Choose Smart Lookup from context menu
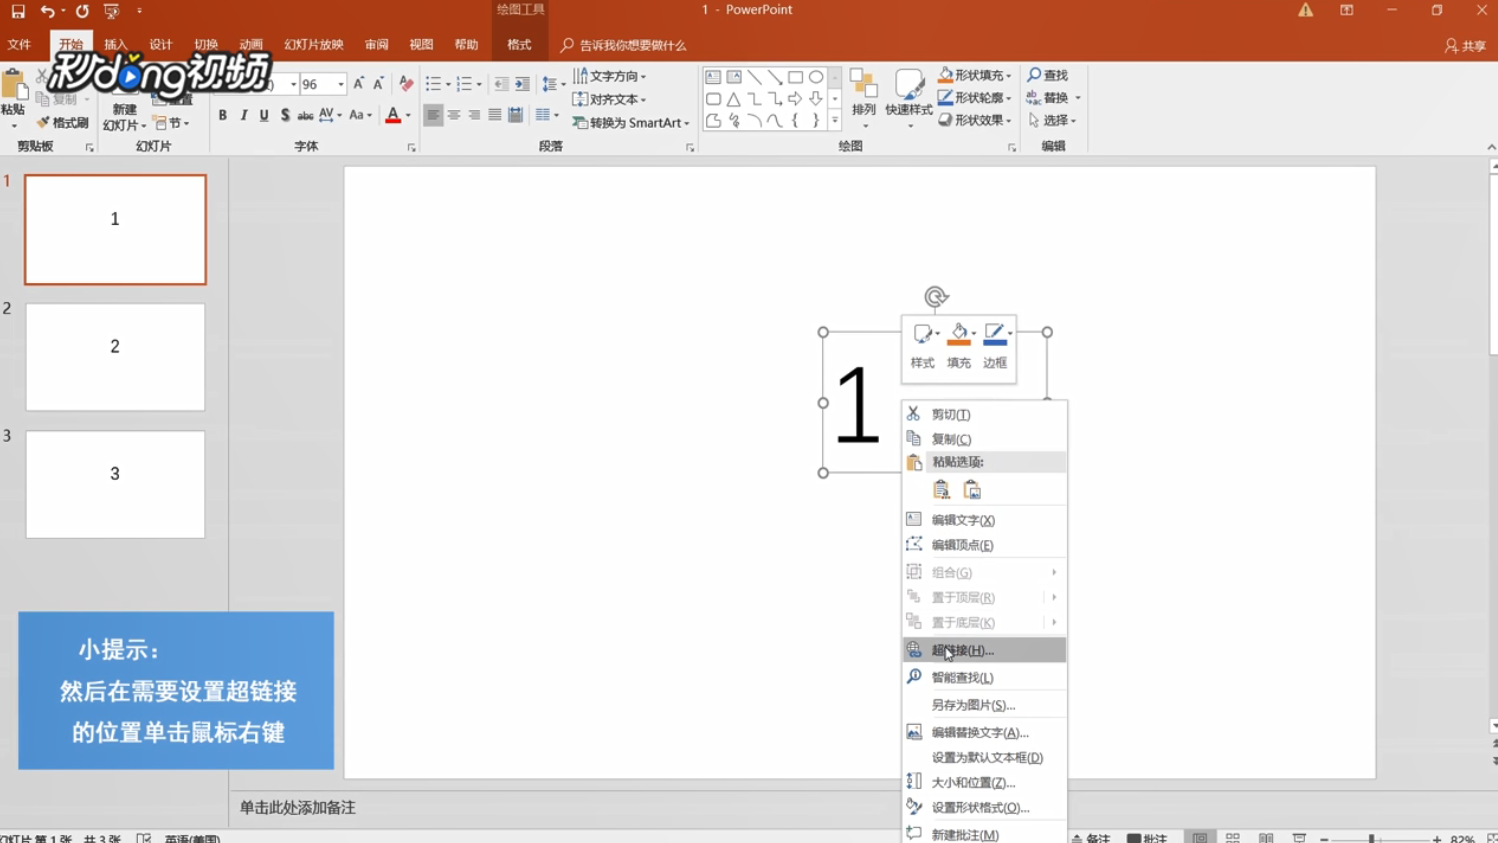This screenshot has height=843, width=1498. tap(984, 677)
